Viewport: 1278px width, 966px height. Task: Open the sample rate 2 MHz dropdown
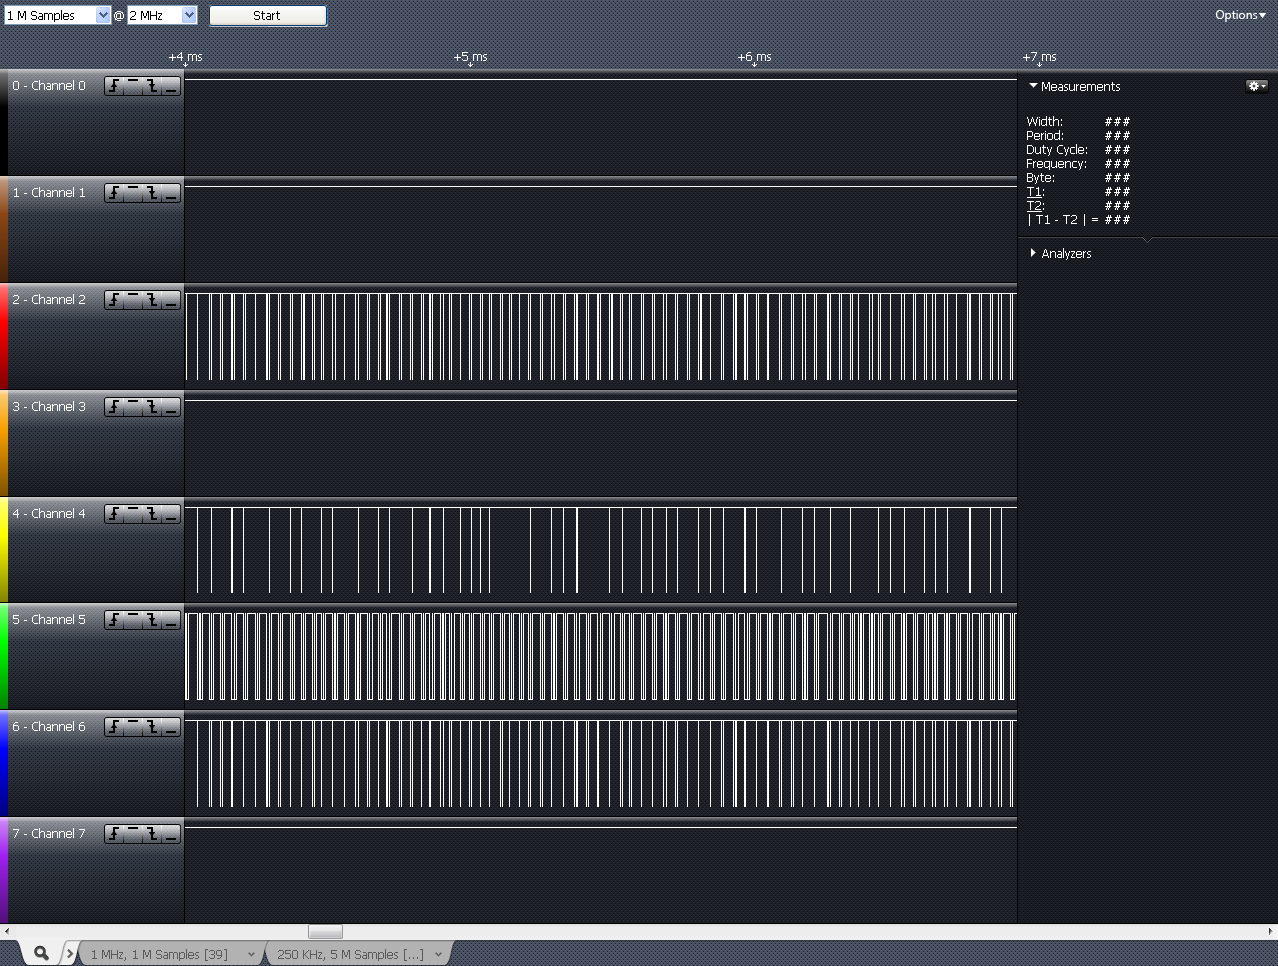pos(162,16)
